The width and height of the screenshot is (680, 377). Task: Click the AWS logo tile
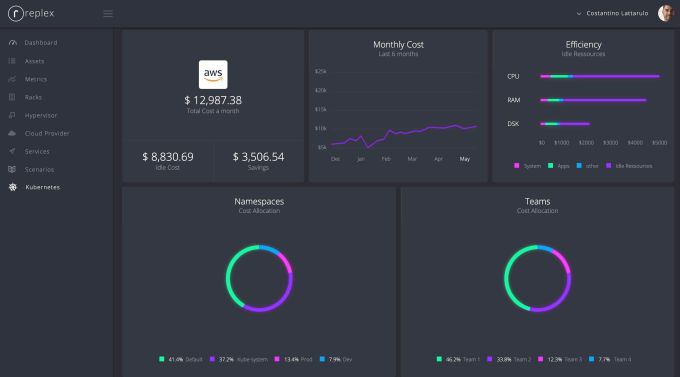click(x=213, y=74)
